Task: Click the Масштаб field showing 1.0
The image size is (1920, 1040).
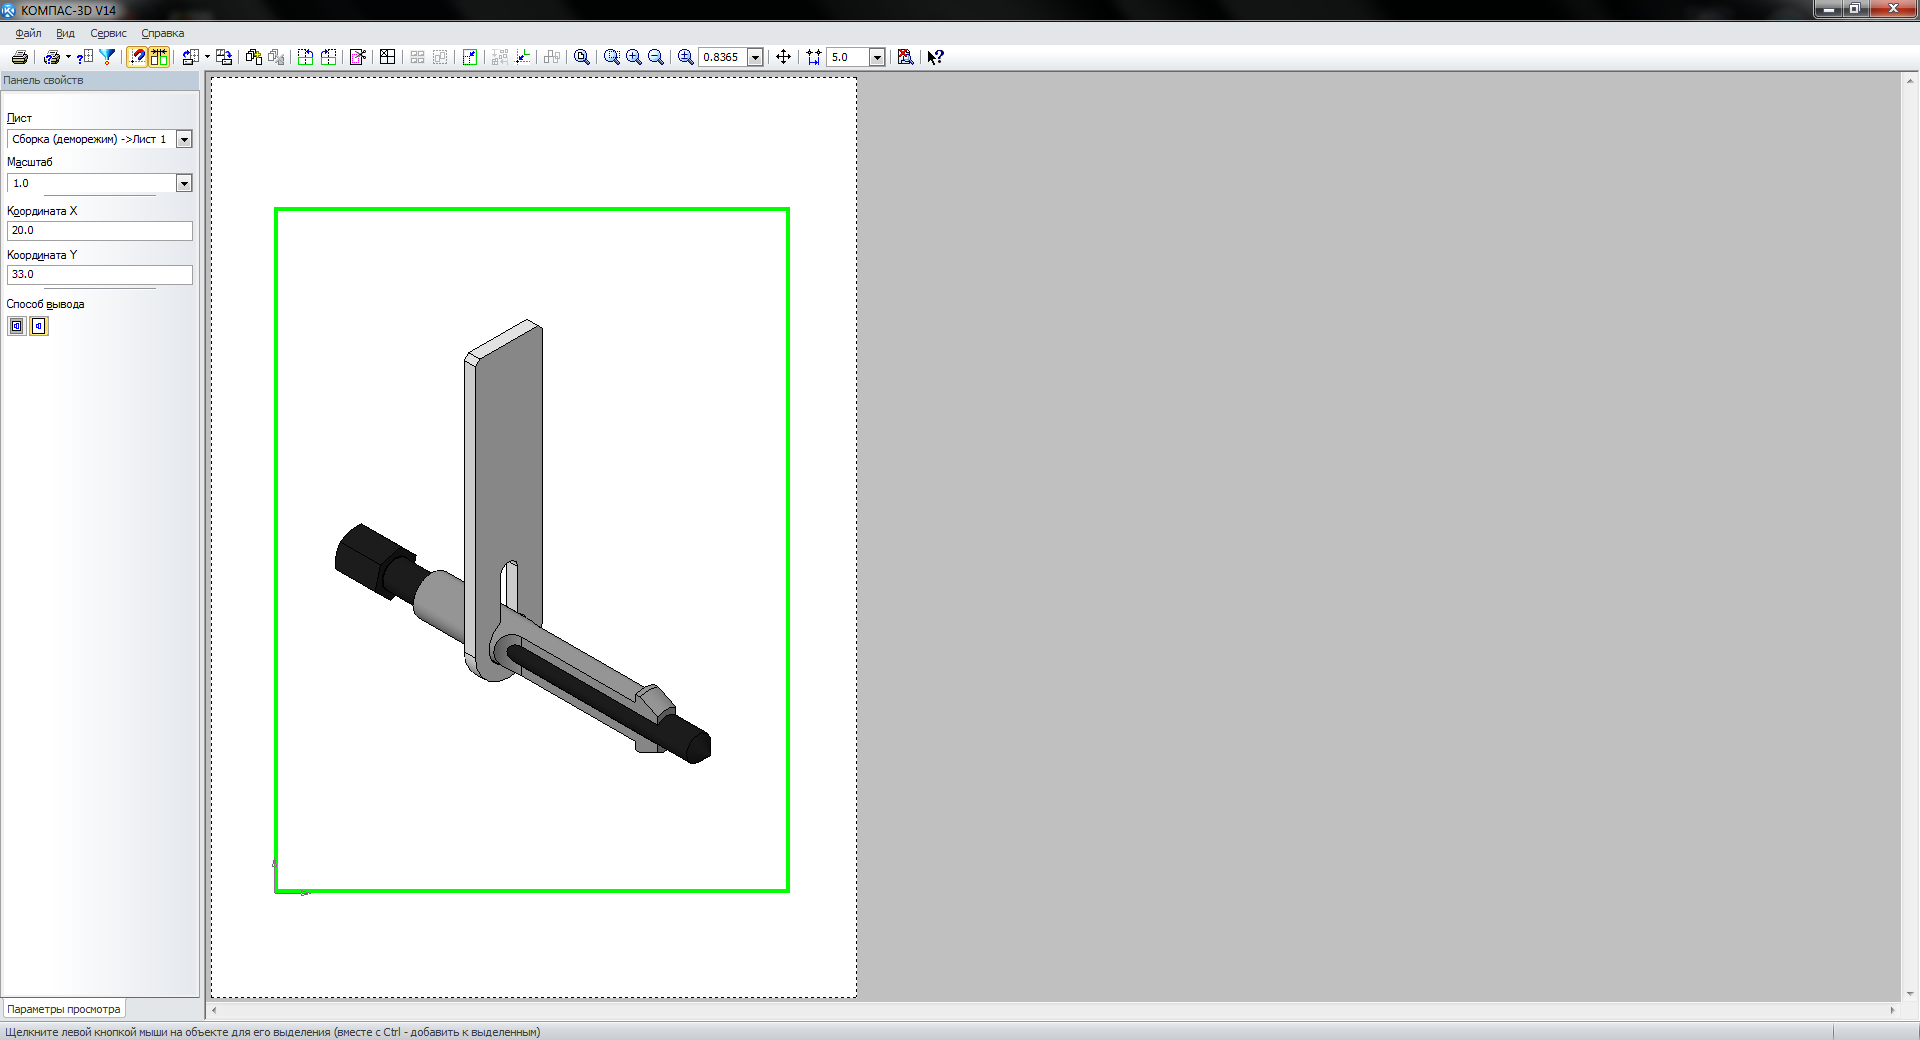Action: point(91,183)
